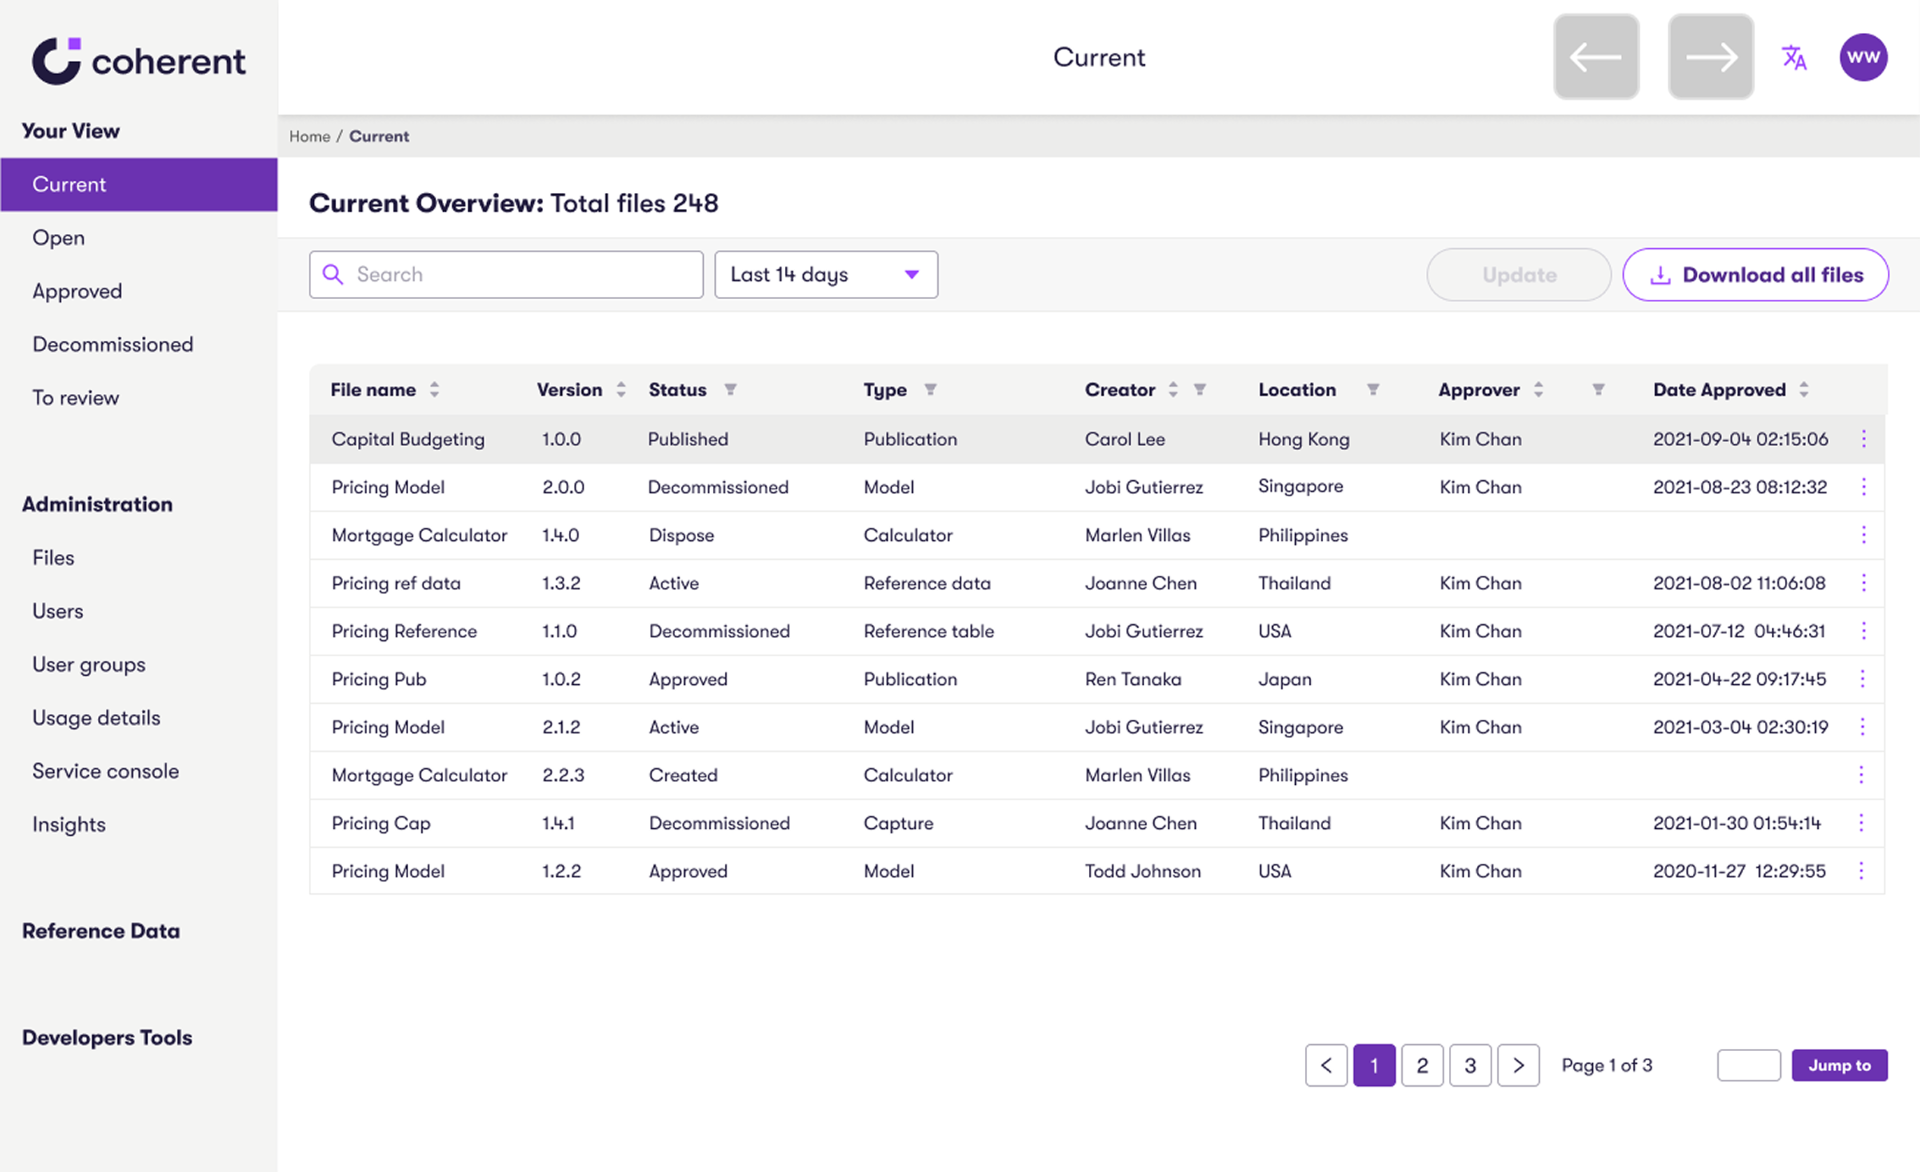Open the Approver column filter icon
This screenshot has height=1172, width=1920.
pos(1598,390)
